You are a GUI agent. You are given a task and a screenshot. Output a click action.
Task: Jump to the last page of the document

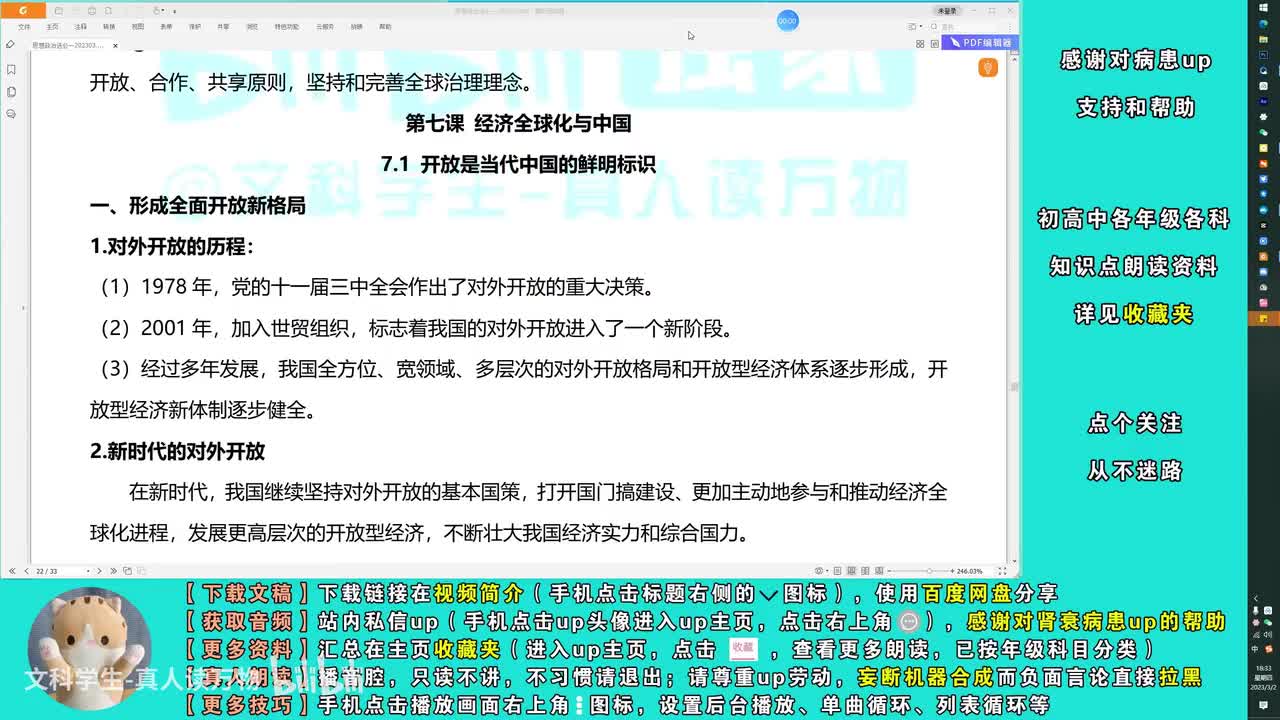click(113, 571)
